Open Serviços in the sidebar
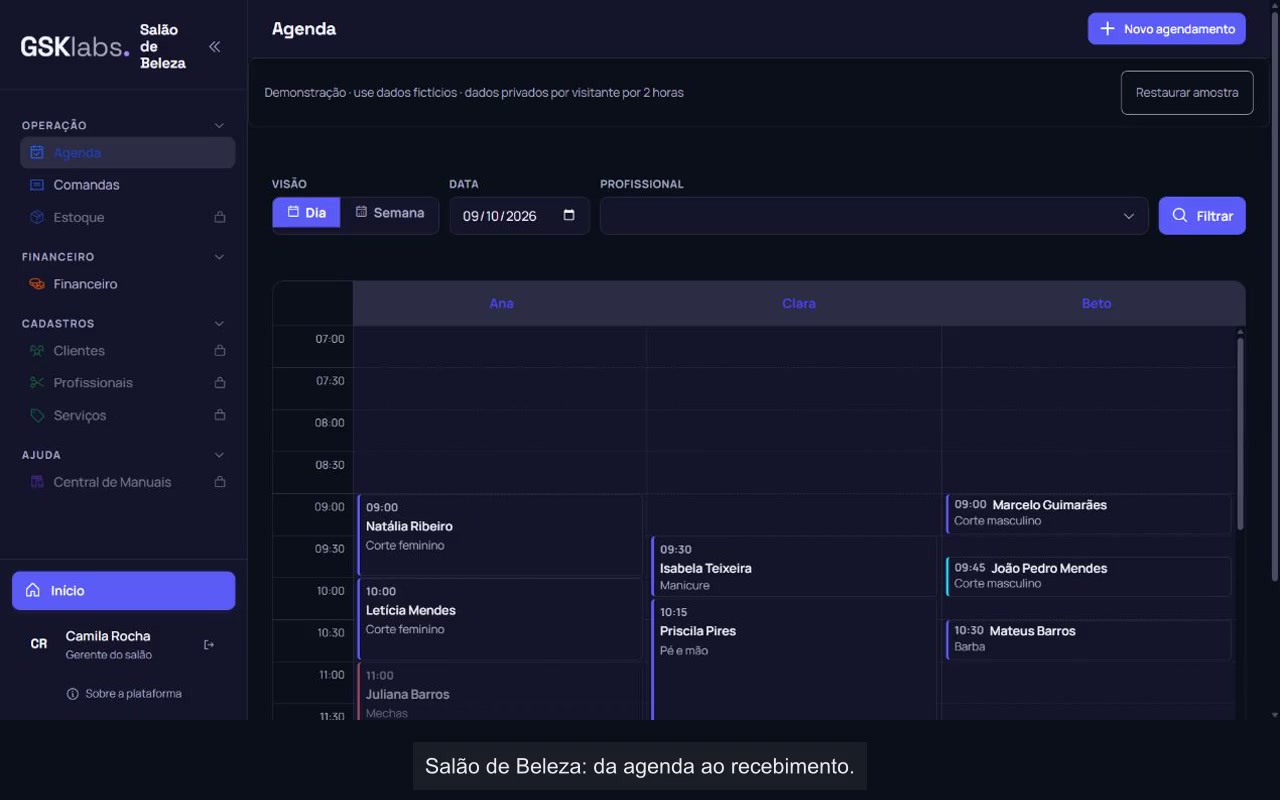This screenshot has width=1280, height=800. pos(127,415)
